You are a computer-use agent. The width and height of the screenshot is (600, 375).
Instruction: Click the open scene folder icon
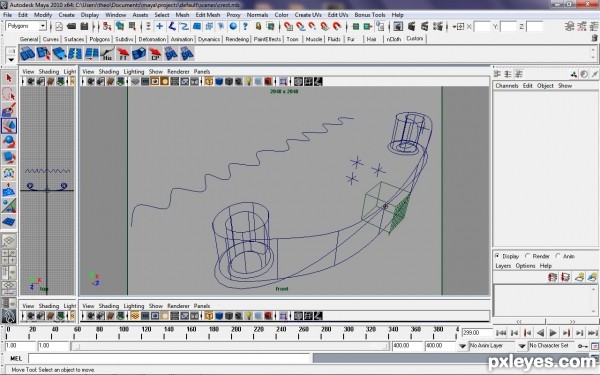point(72,26)
